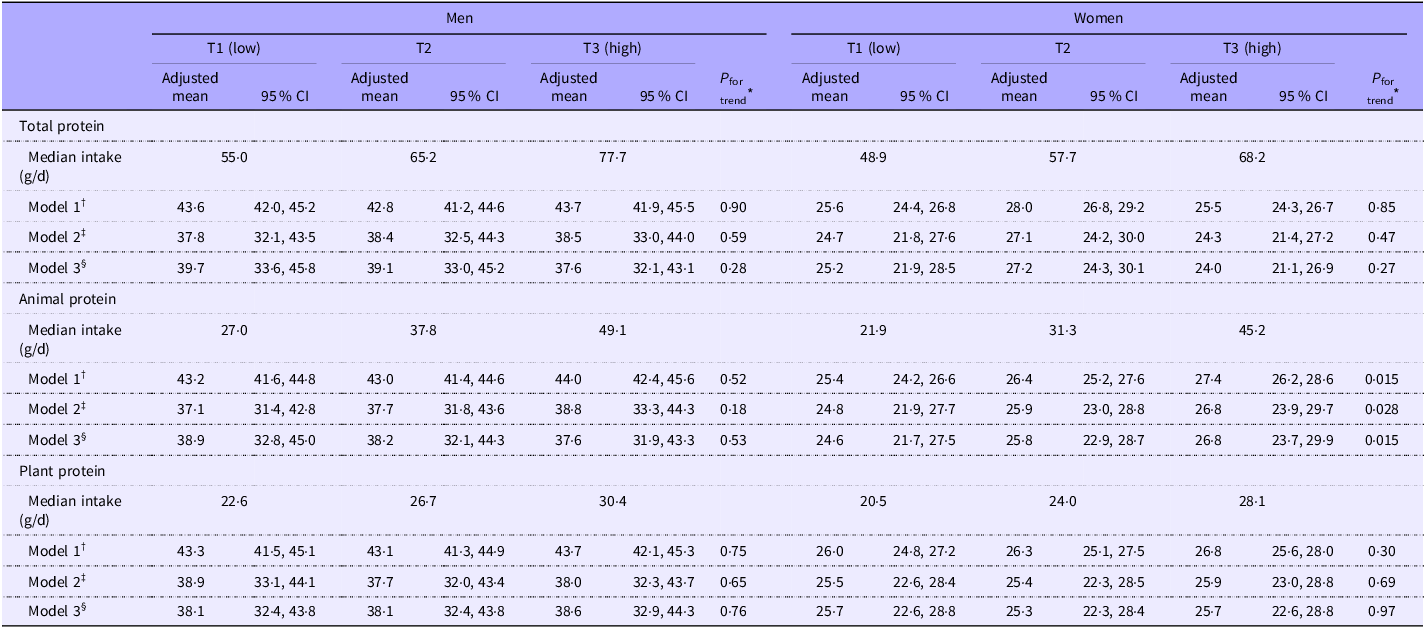This screenshot has width=1426, height=628.
Task: Click 'Model 2' row label under Animal protein
Action: point(58,408)
